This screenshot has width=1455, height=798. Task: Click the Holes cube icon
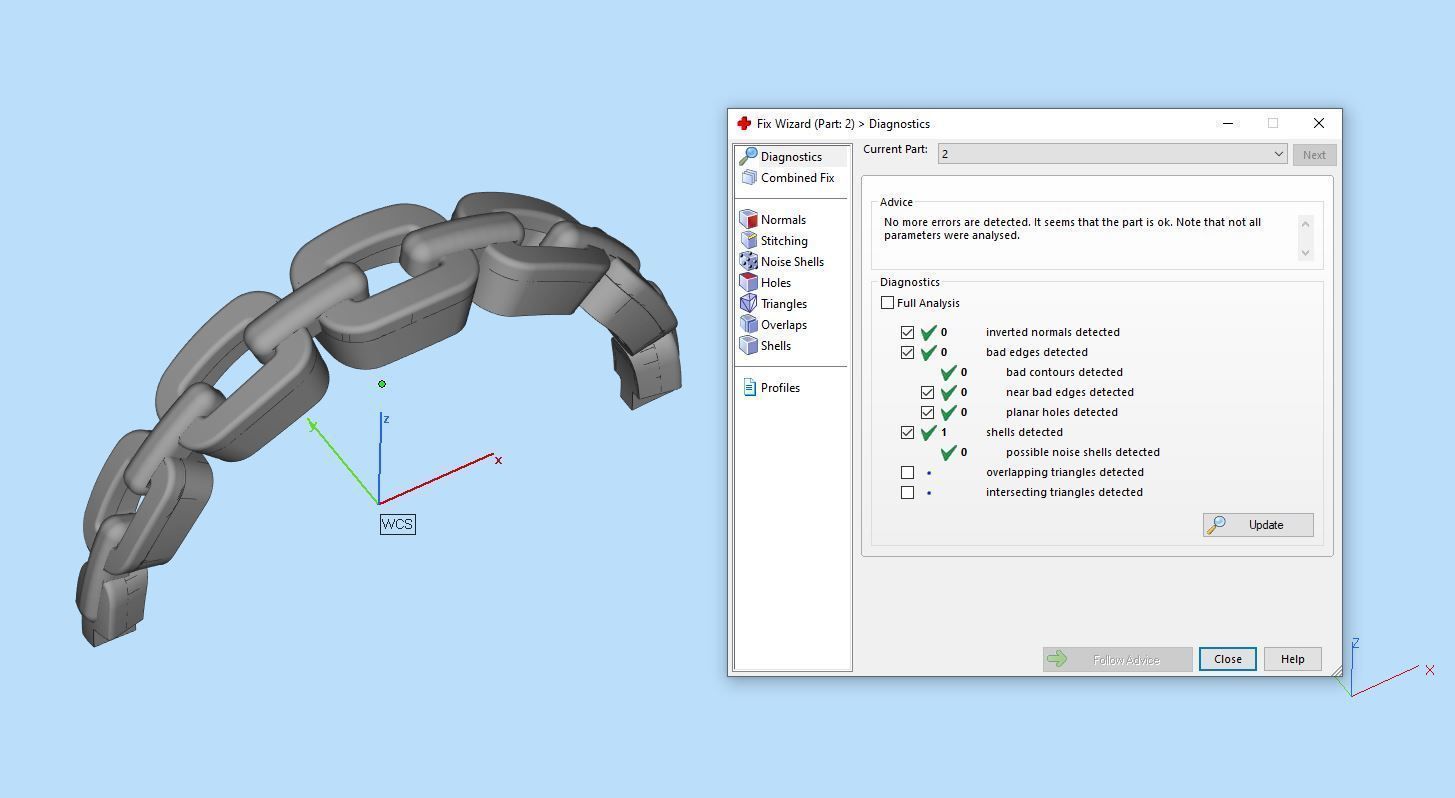pos(748,283)
